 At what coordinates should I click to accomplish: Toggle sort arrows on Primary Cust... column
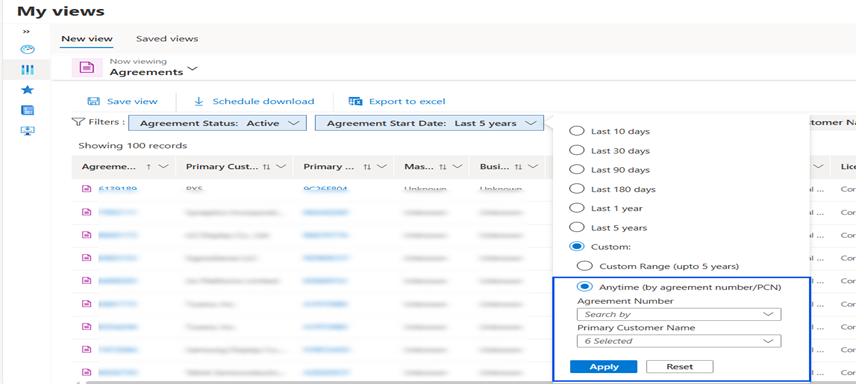pos(266,167)
